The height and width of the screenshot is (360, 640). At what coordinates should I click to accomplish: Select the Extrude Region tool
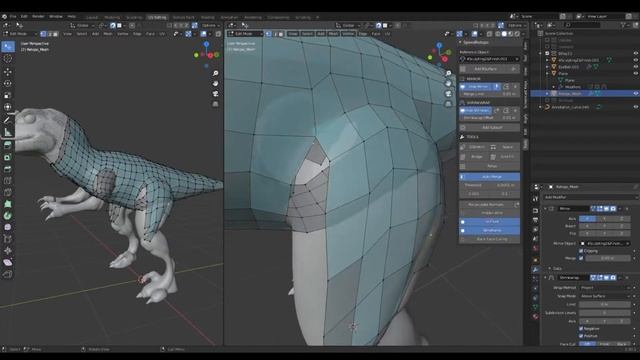tap(8, 145)
